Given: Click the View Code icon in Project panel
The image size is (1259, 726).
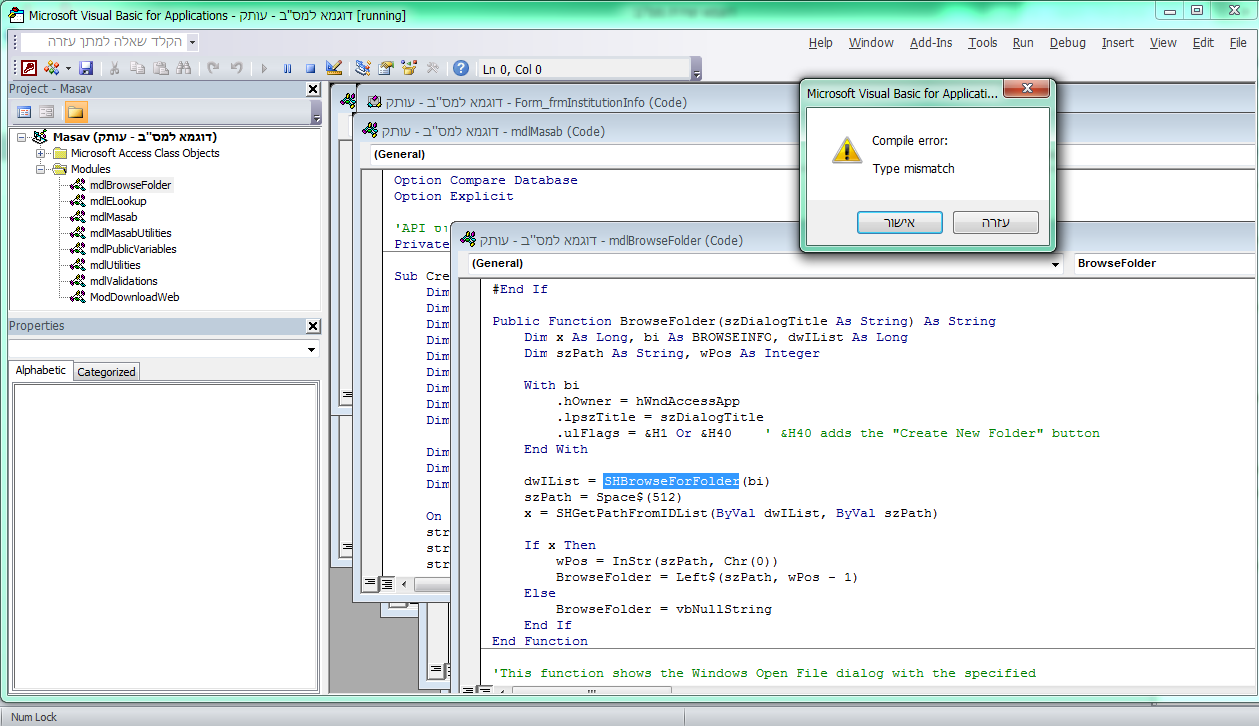Looking at the screenshot, I should [25, 112].
